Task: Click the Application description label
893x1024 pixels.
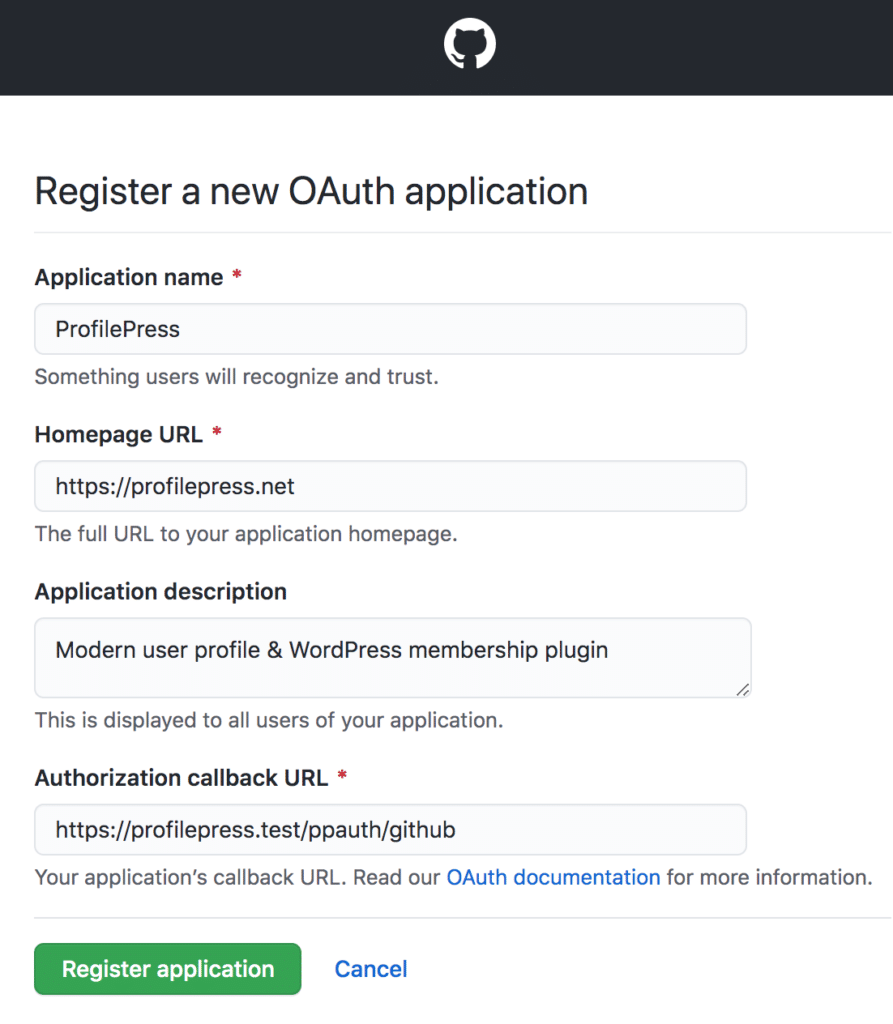Action: 161,592
